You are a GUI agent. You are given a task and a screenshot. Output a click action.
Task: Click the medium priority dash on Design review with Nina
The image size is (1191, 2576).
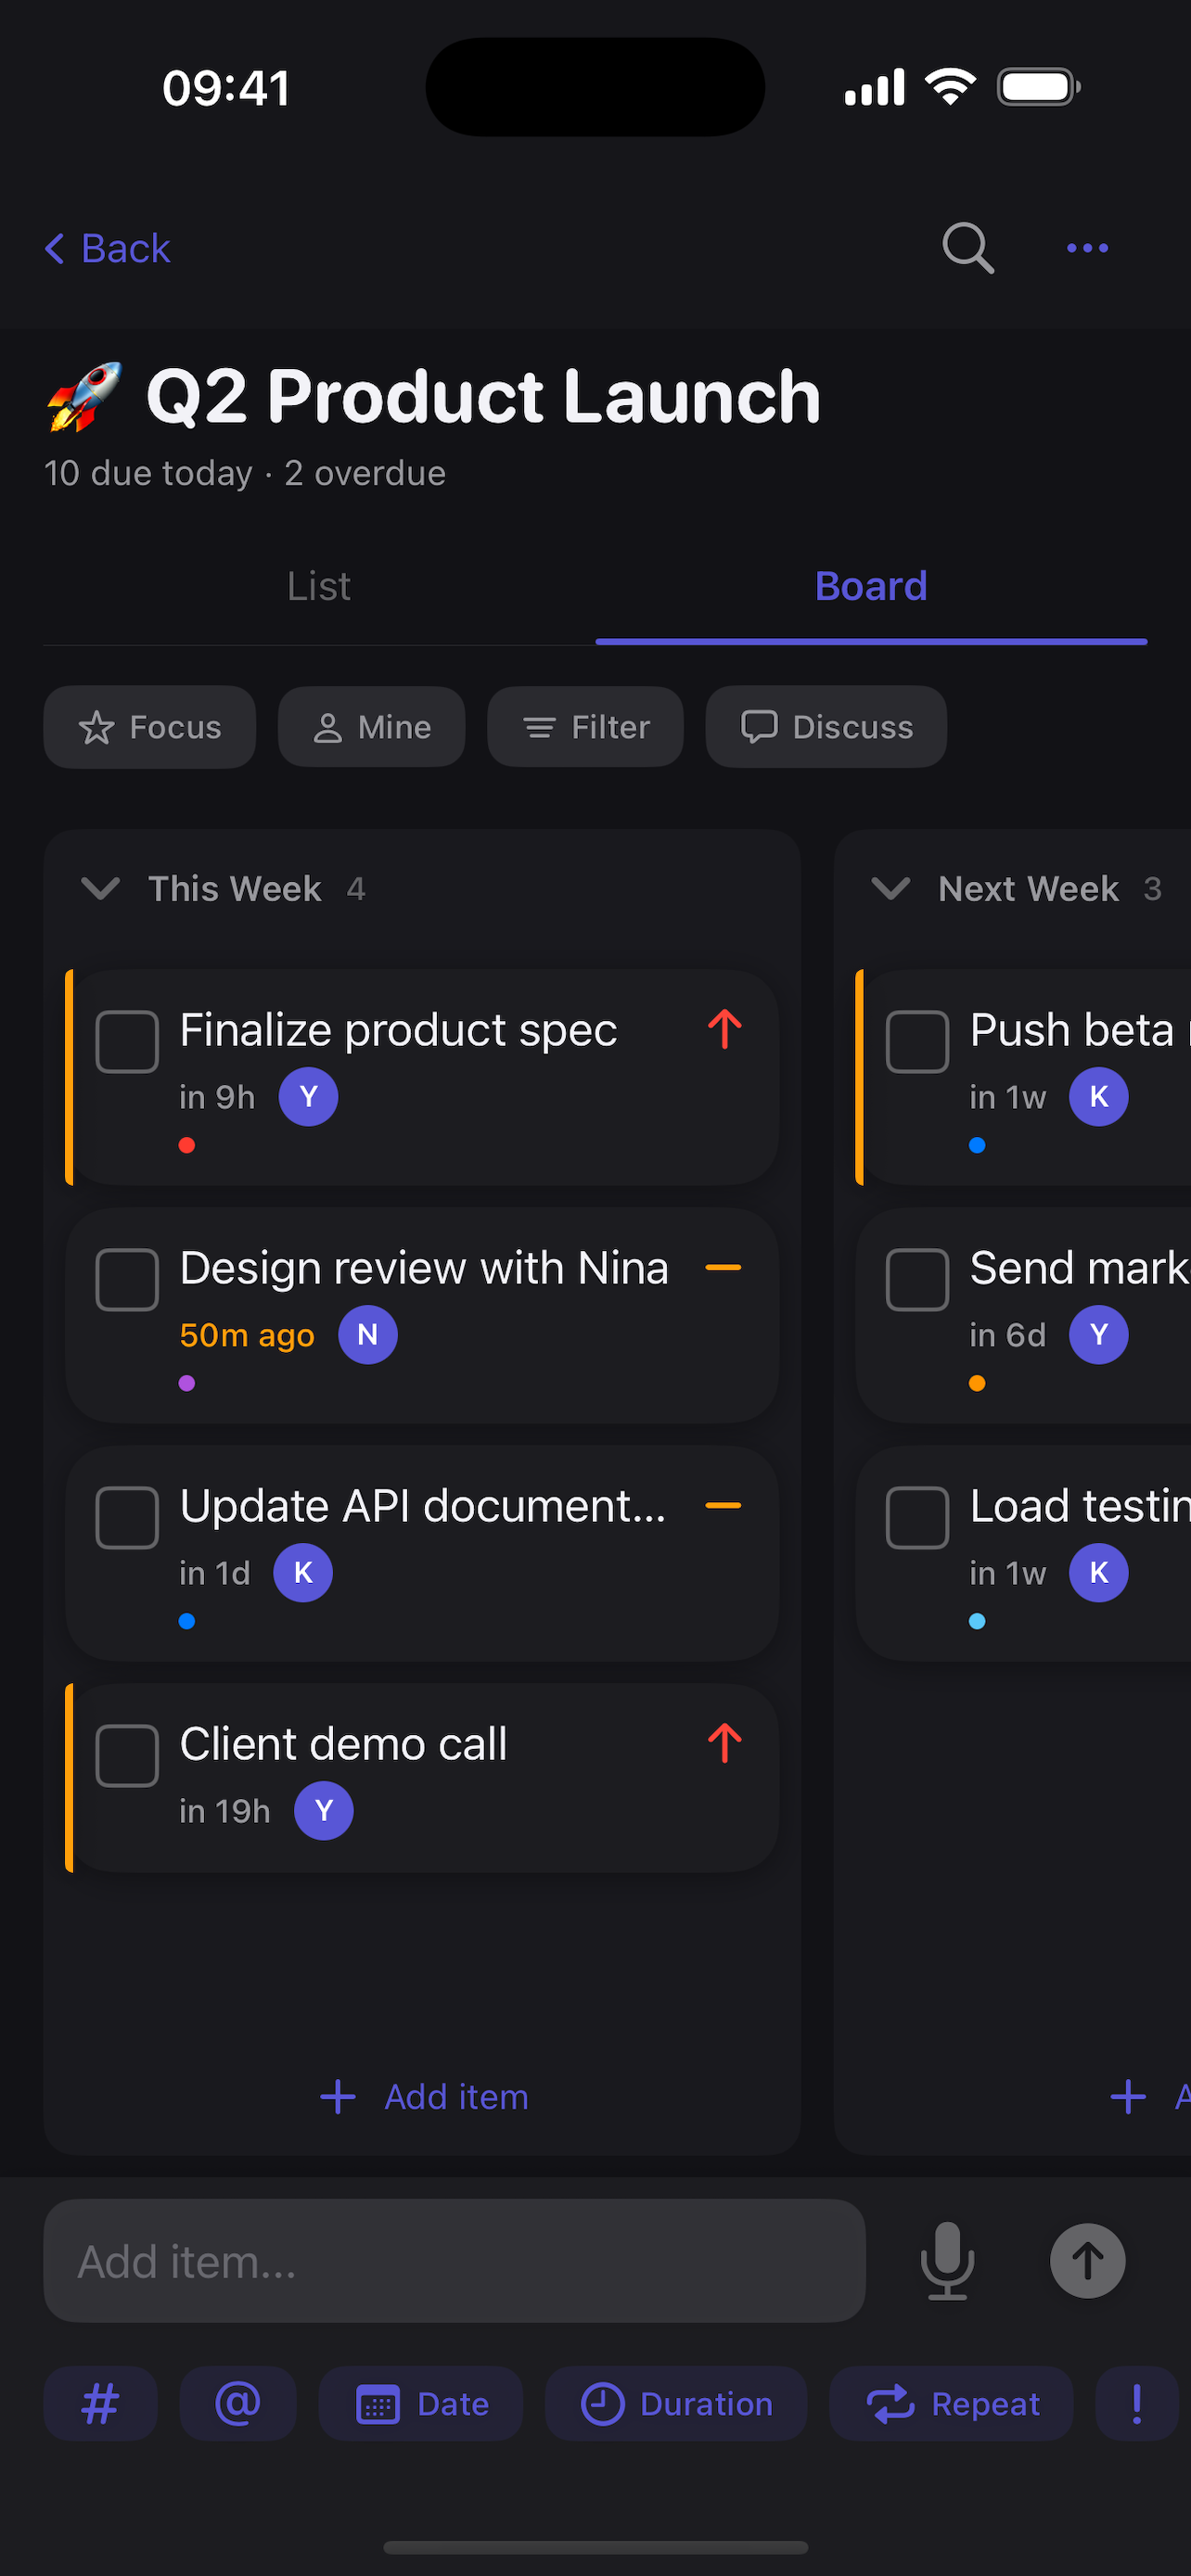click(723, 1267)
